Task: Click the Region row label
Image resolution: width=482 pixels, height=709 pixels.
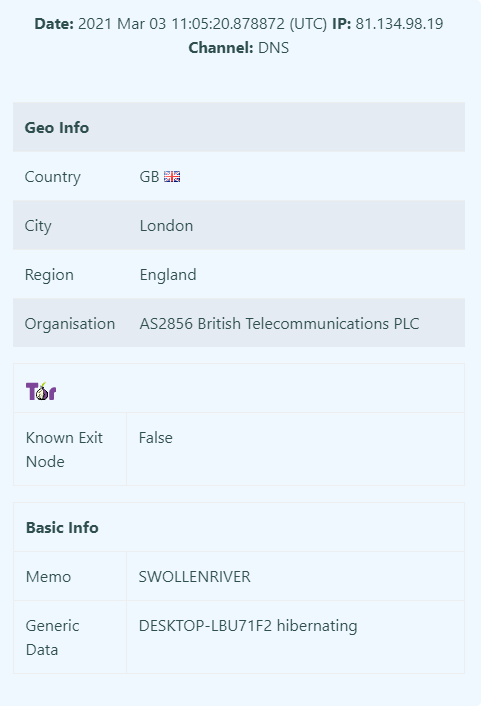Action: [x=49, y=275]
